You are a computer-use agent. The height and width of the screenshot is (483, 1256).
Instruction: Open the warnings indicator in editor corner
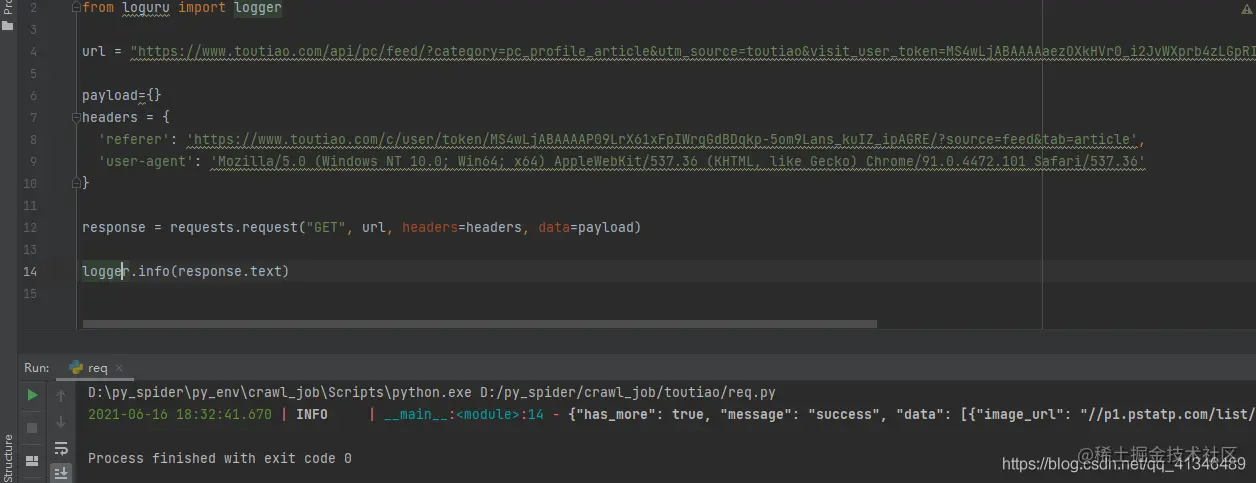point(1245,8)
